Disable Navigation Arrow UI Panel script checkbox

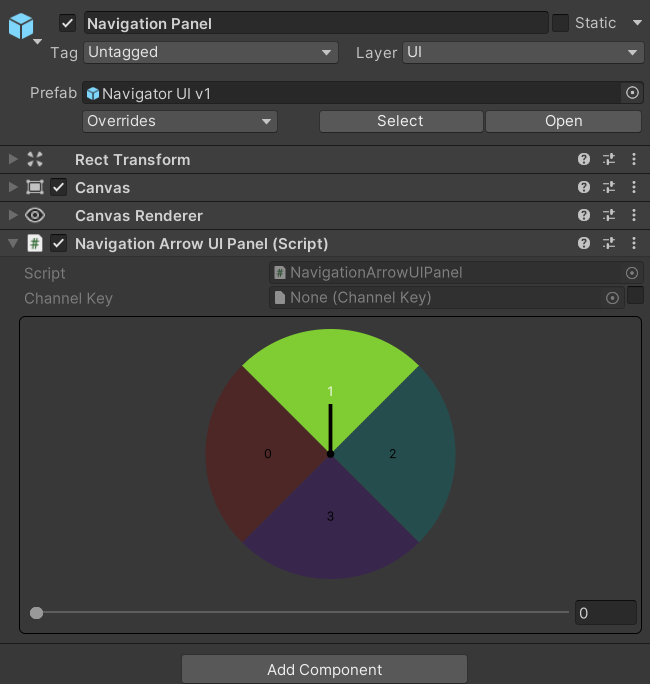[x=58, y=243]
